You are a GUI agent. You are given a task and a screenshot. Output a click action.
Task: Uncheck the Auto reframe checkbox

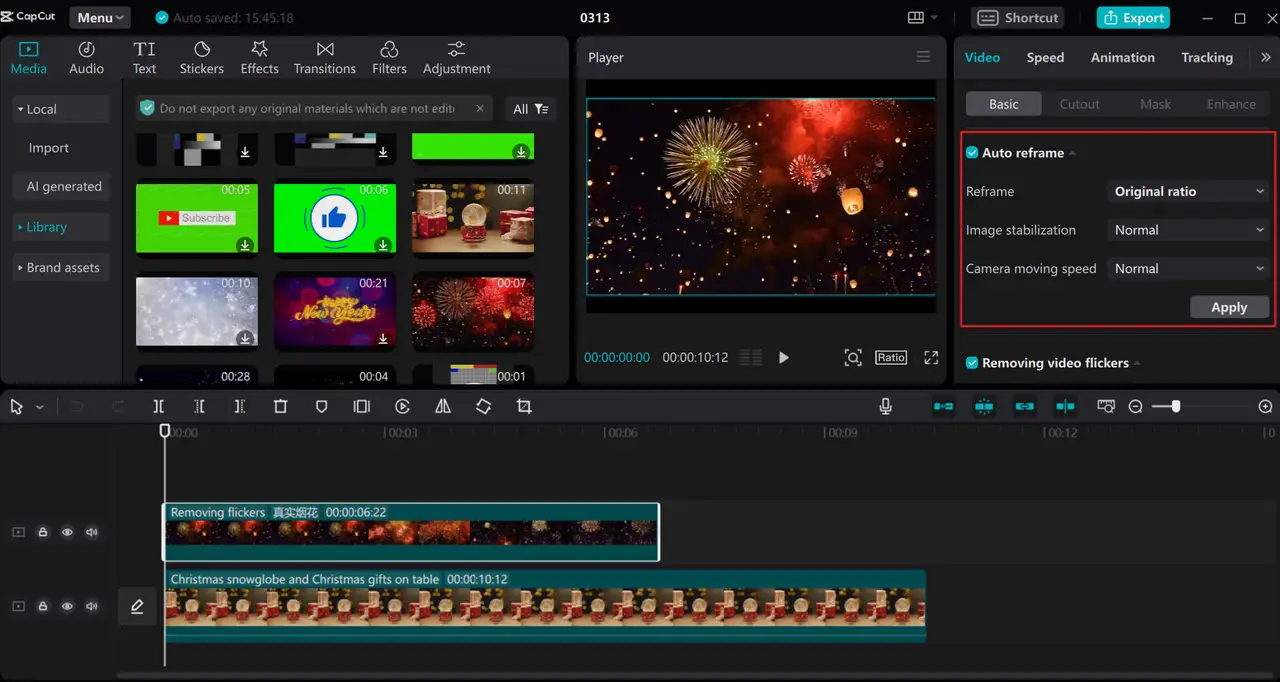(972, 153)
